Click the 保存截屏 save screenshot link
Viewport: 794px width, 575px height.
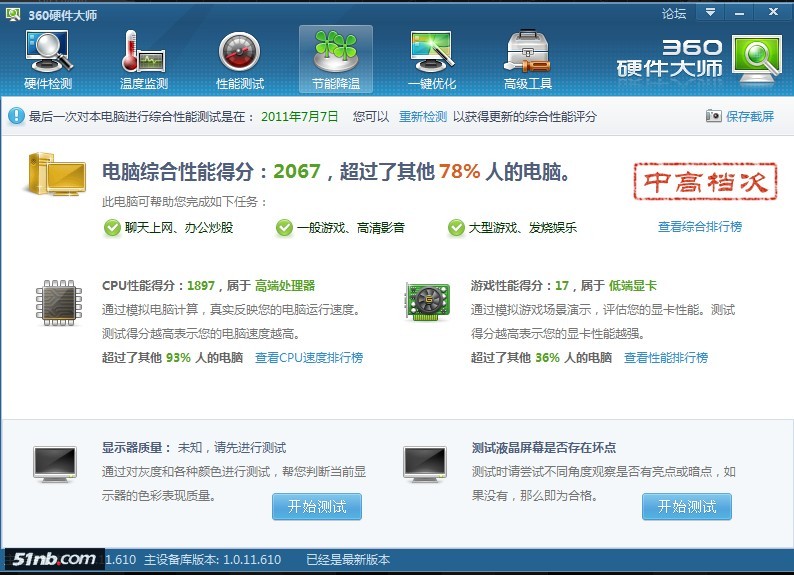point(750,116)
